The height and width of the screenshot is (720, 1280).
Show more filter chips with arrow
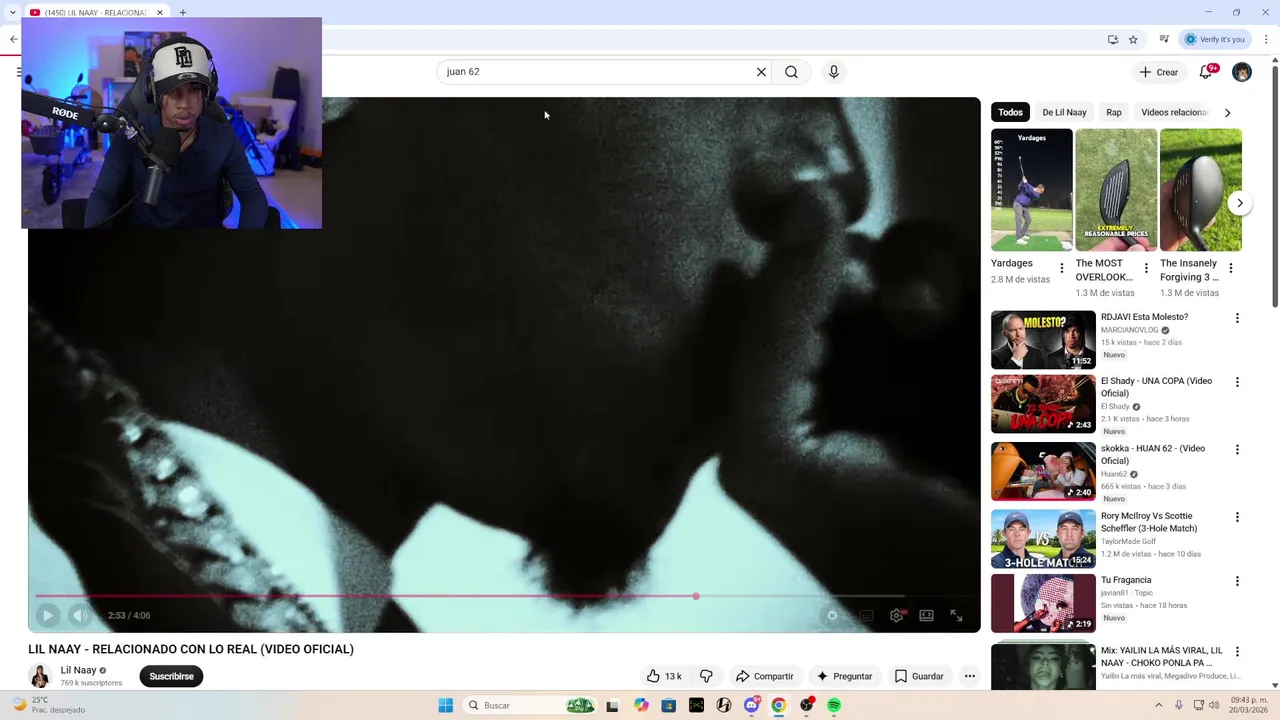click(x=1228, y=112)
